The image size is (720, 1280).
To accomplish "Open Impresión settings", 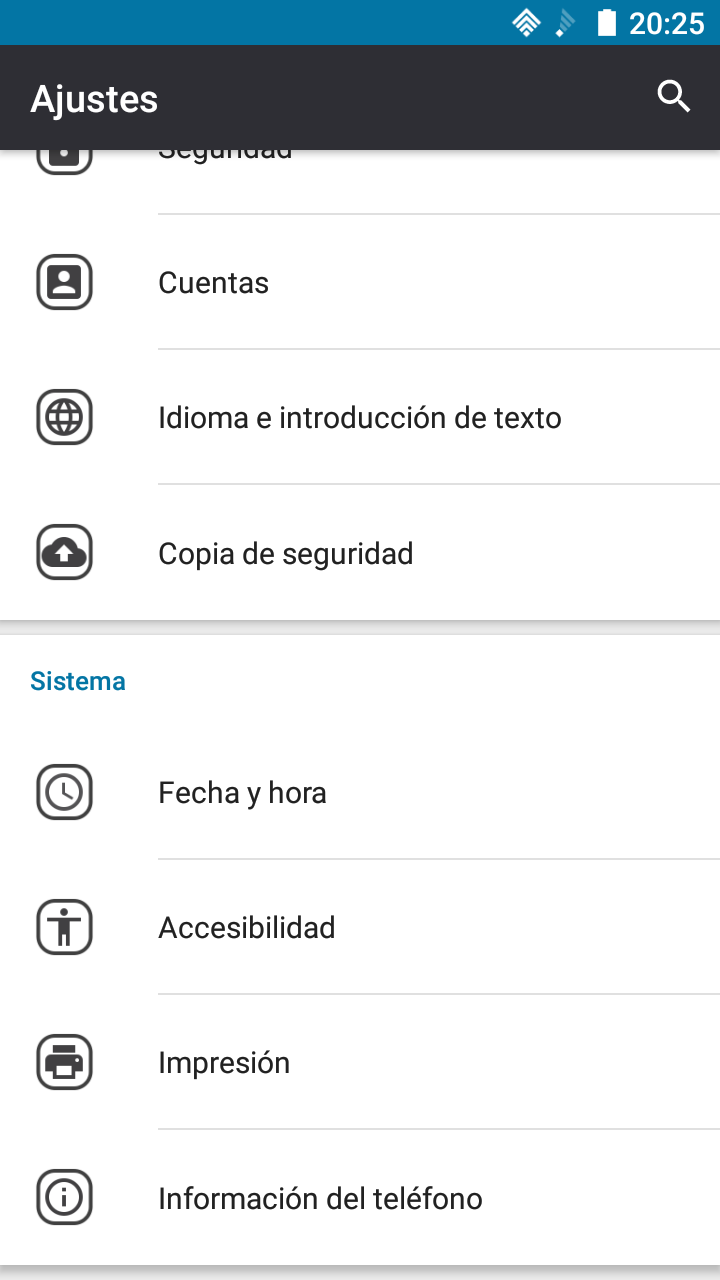I will [360, 1062].
